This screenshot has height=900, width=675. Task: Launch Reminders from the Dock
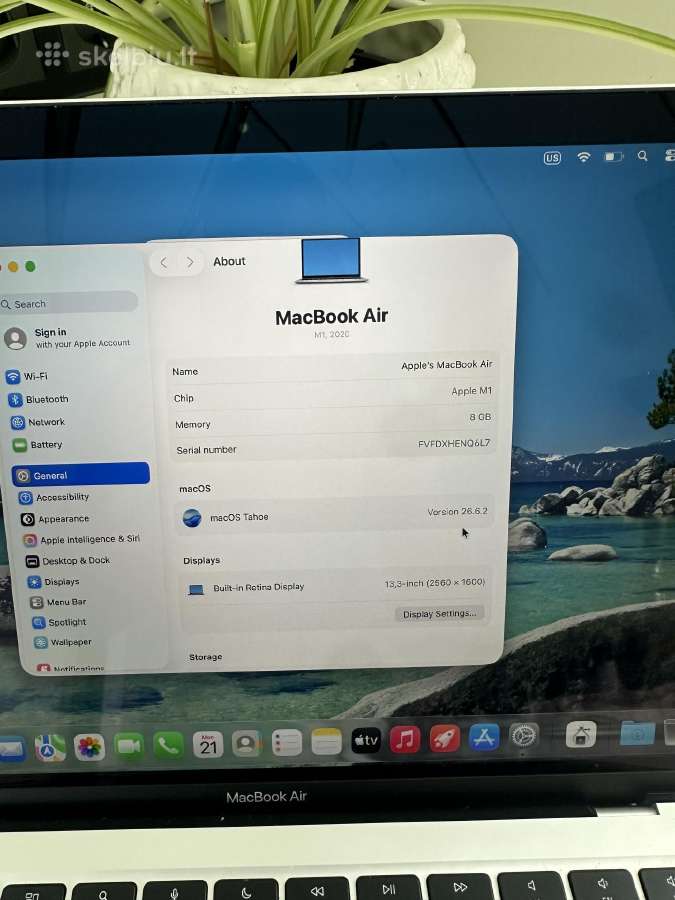coord(286,743)
